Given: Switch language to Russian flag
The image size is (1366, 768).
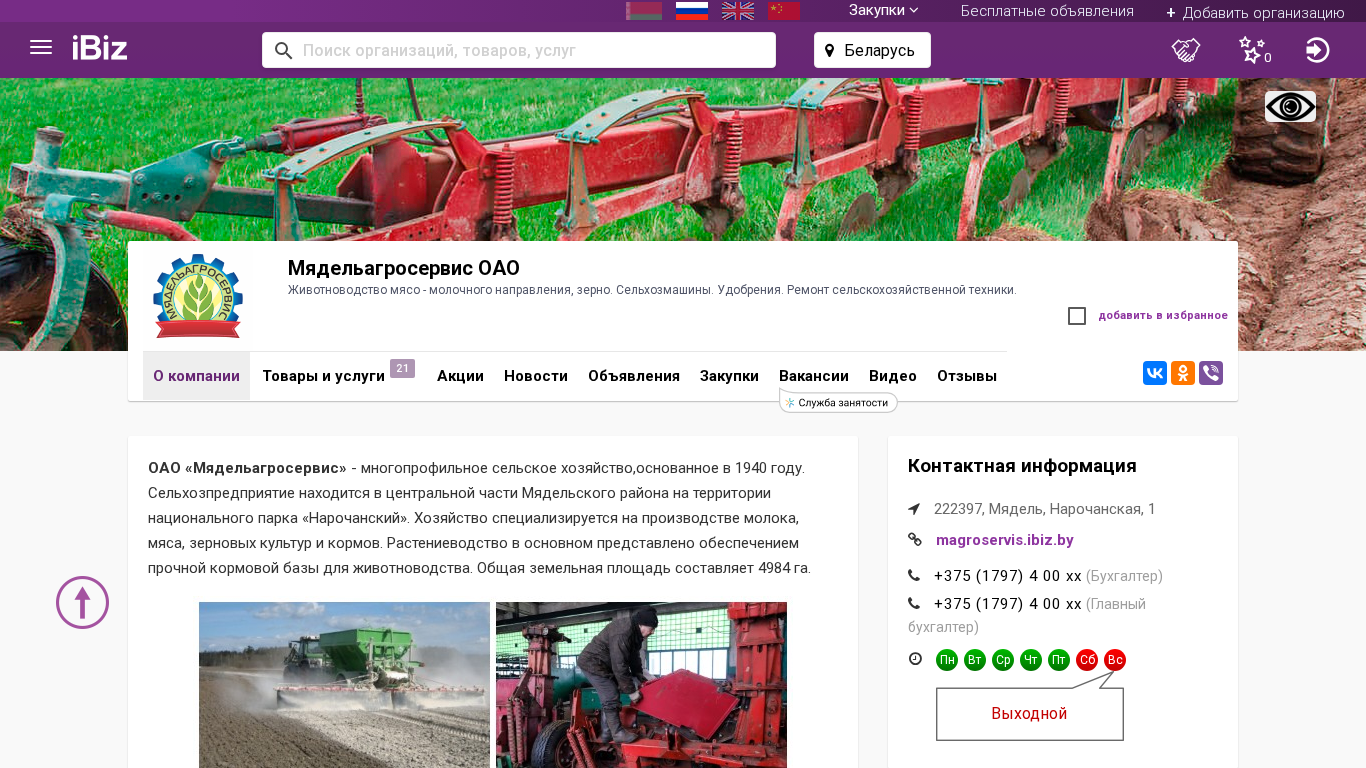Looking at the screenshot, I should (692, 11).
